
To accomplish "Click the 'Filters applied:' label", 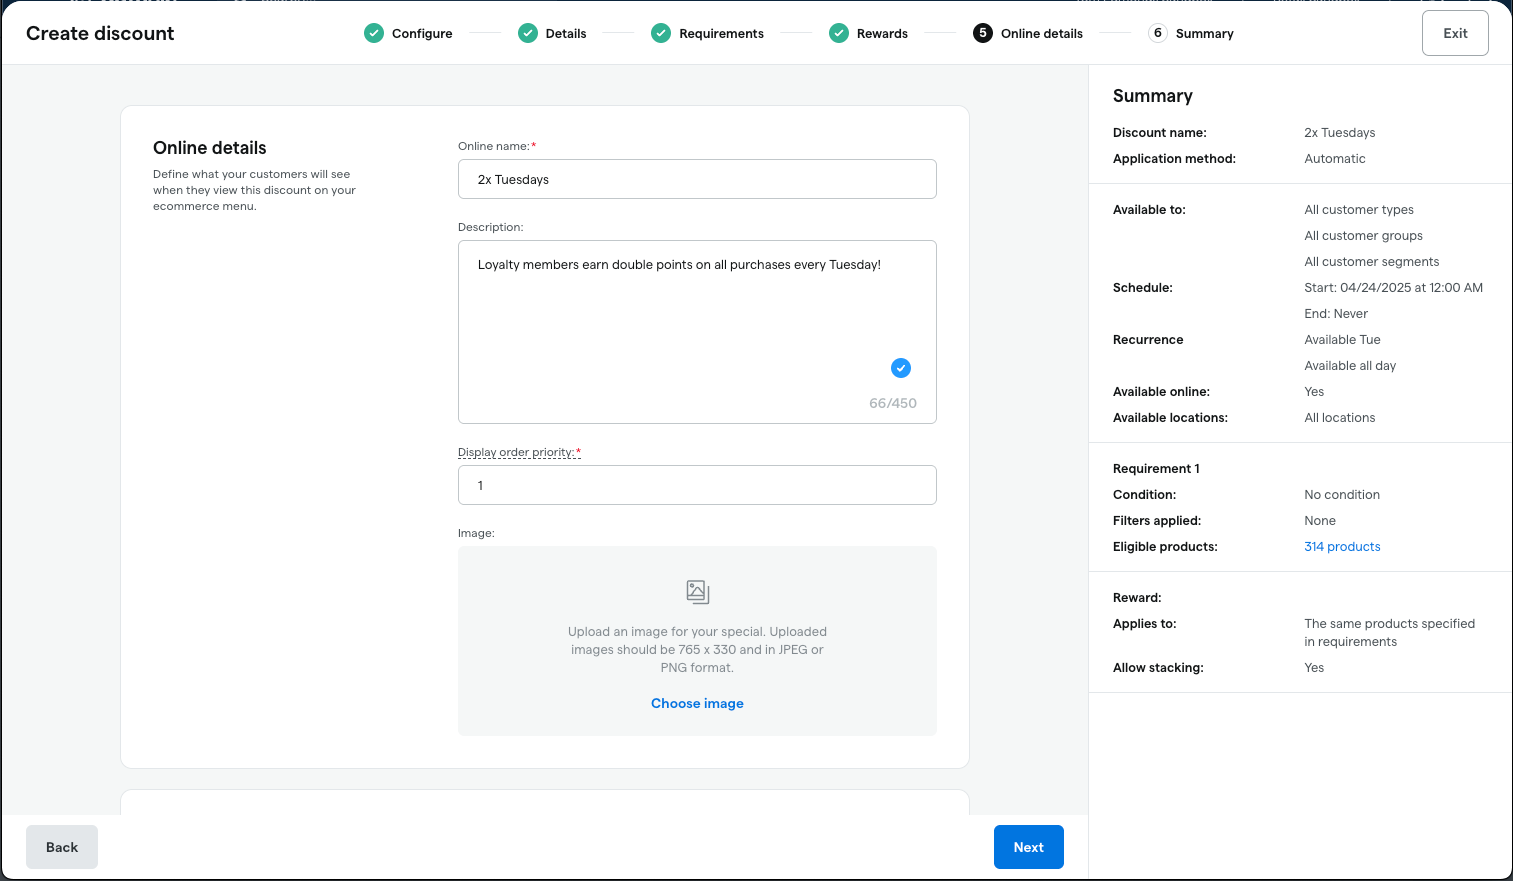I will click(x=1157, y=521).
